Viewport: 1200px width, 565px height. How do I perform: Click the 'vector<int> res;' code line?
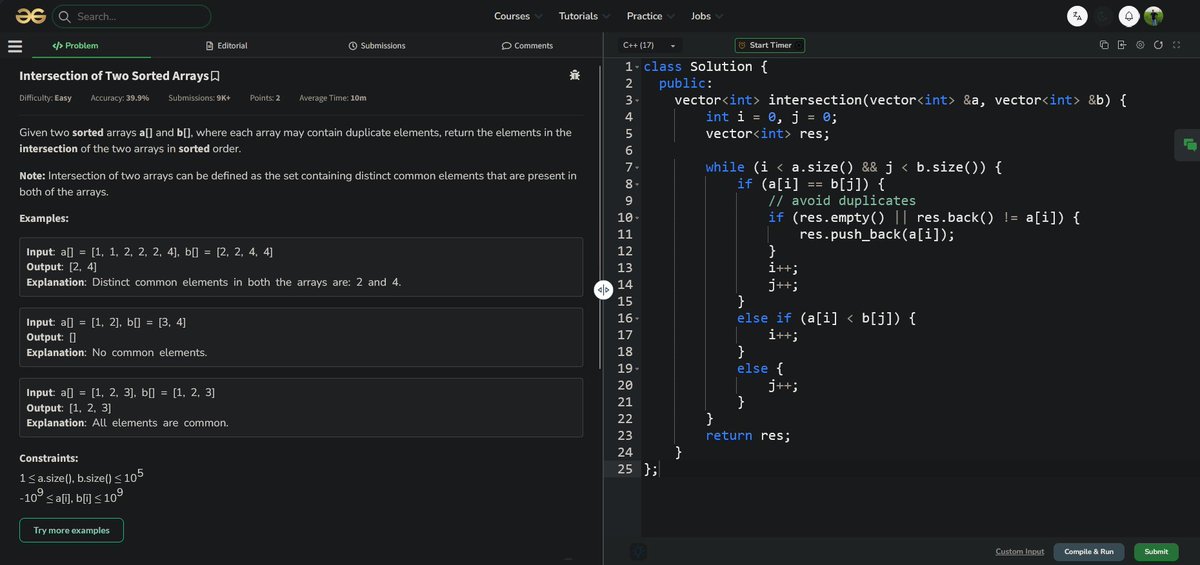[768, 134]
